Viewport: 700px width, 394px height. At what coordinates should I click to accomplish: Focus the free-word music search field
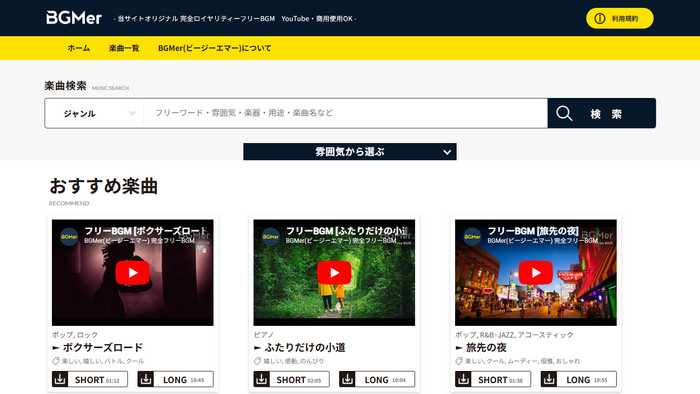coord(346,113)
